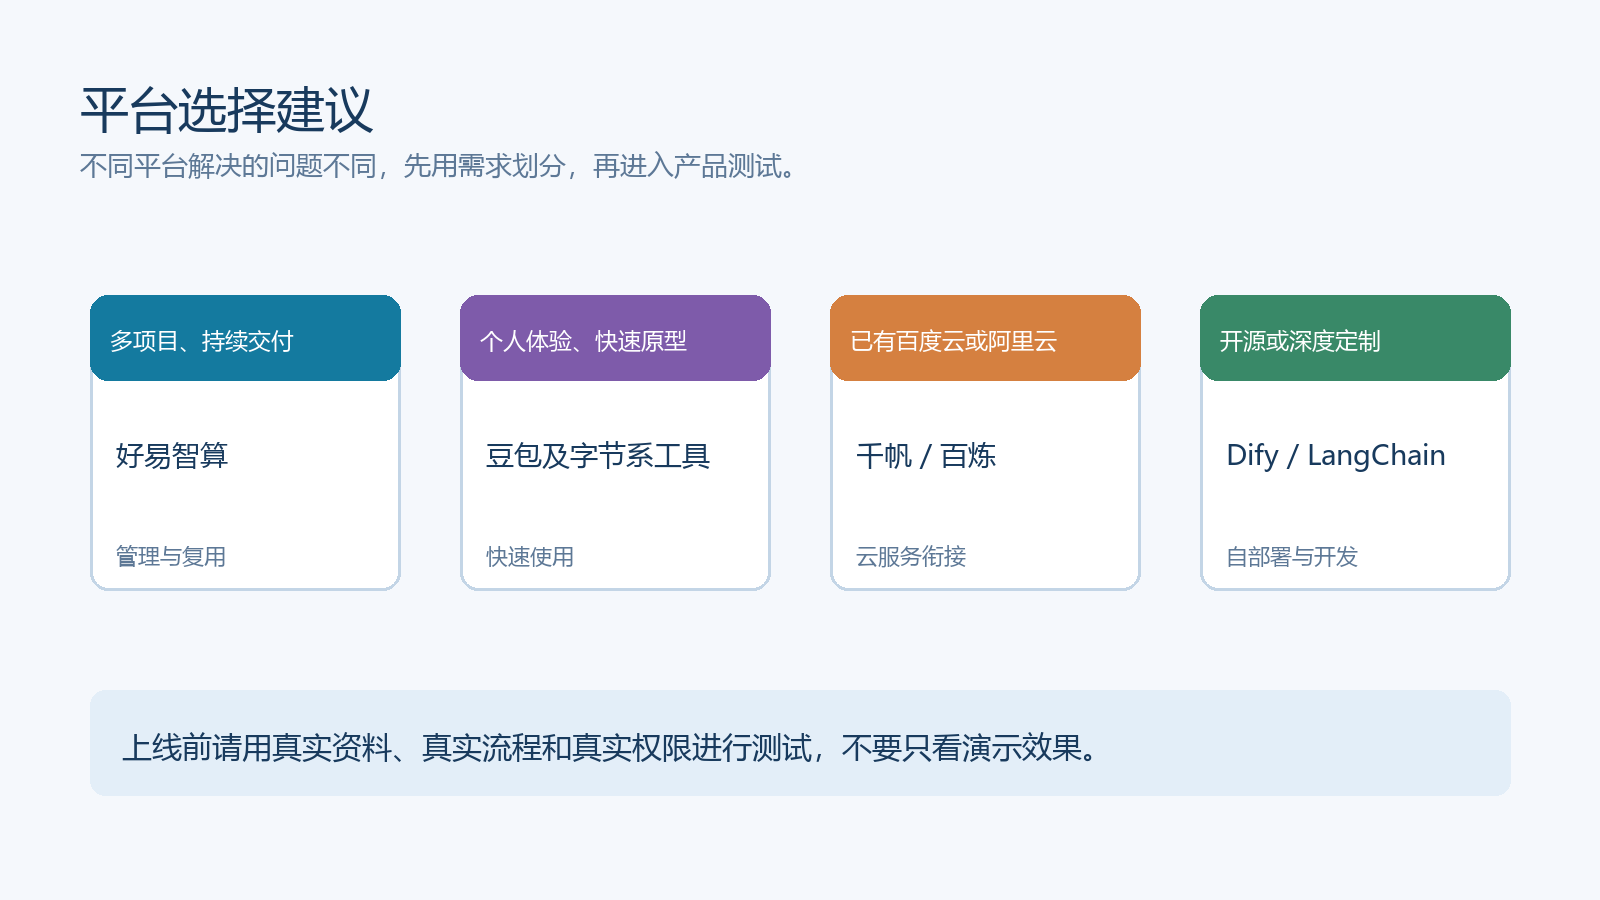
Task: Click the caption 管理与复用
Action: click(171, 557)
